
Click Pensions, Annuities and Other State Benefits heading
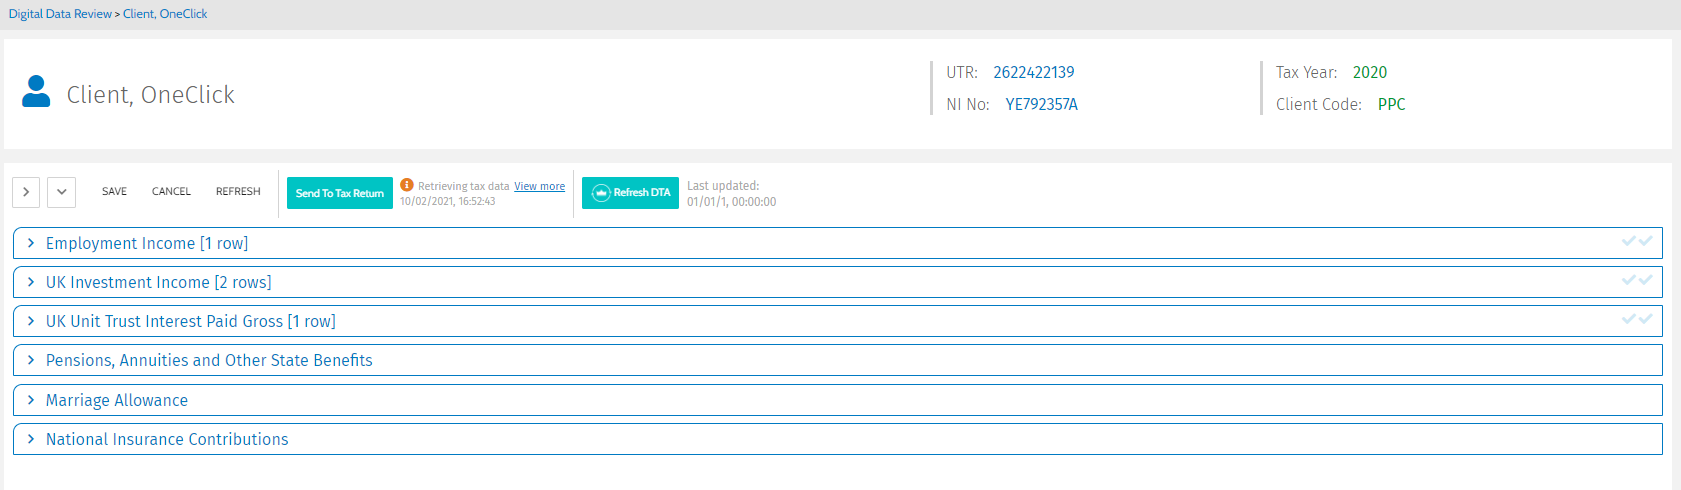(x=209, y=360)
